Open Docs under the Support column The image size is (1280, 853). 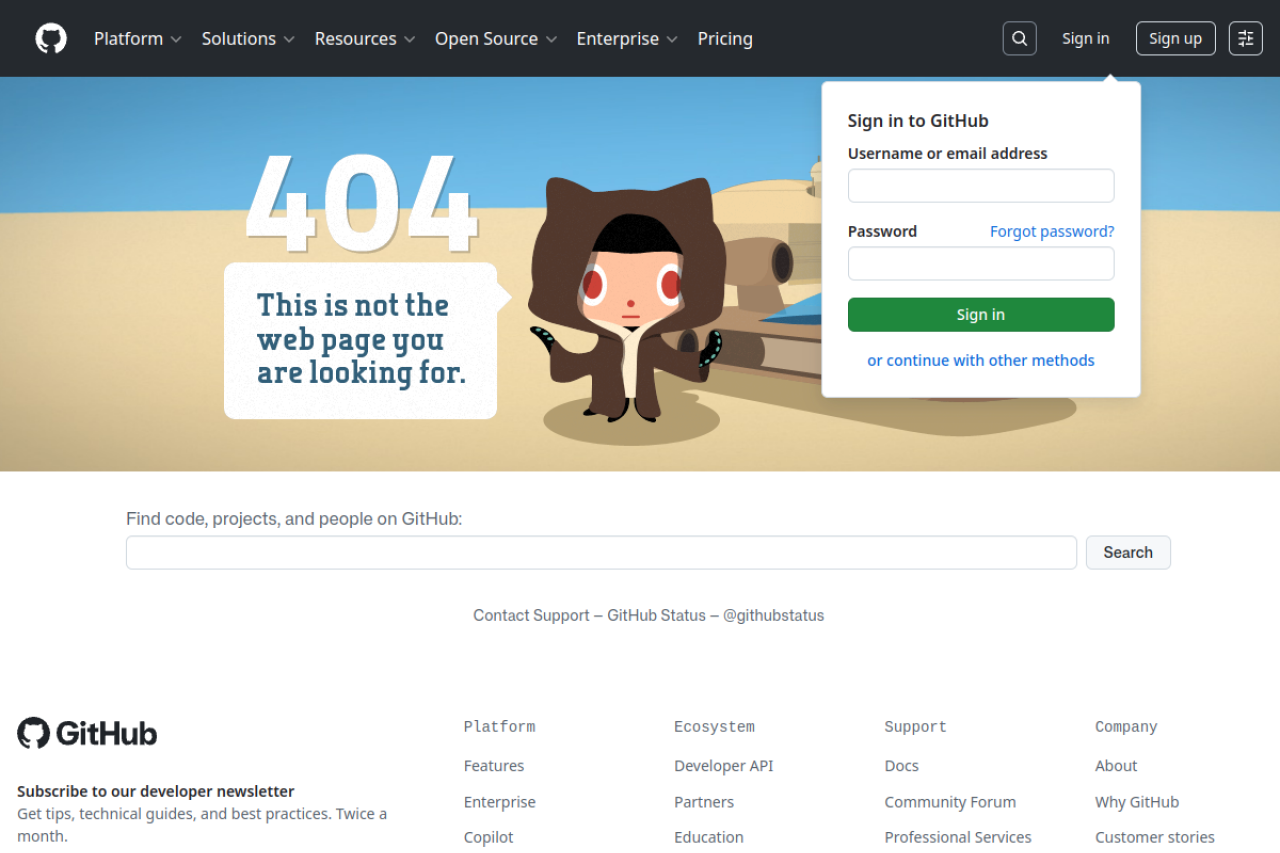pyautogui.click(x=901, y=765)
